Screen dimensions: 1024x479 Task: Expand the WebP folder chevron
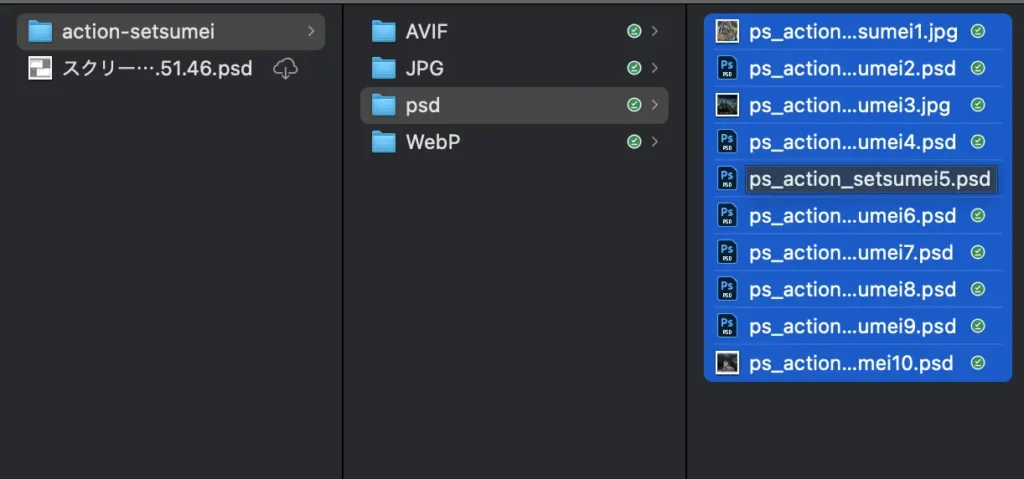point(654,142)
